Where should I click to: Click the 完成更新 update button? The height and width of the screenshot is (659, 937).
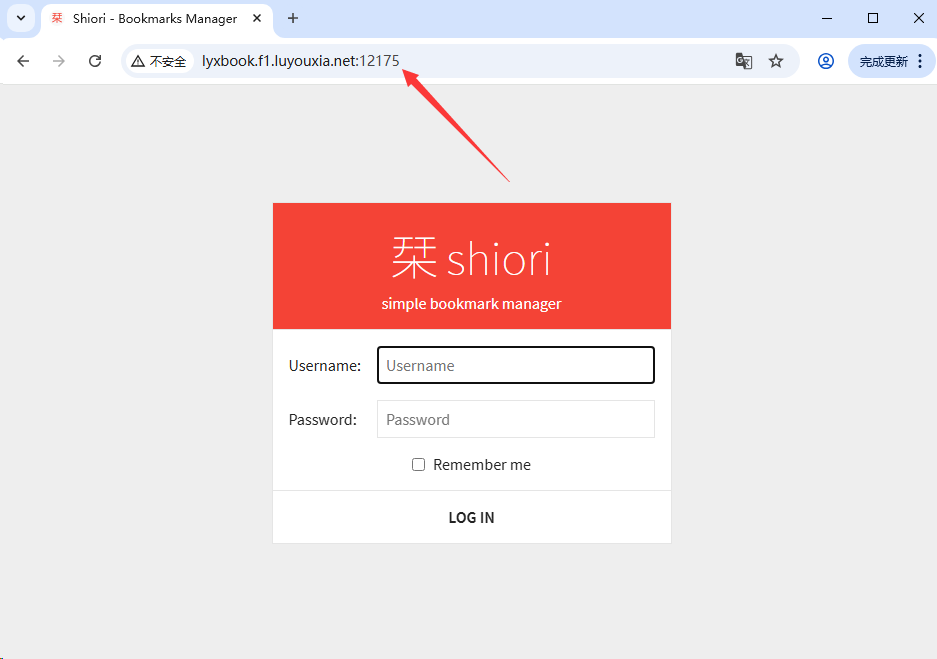(883, 62)
